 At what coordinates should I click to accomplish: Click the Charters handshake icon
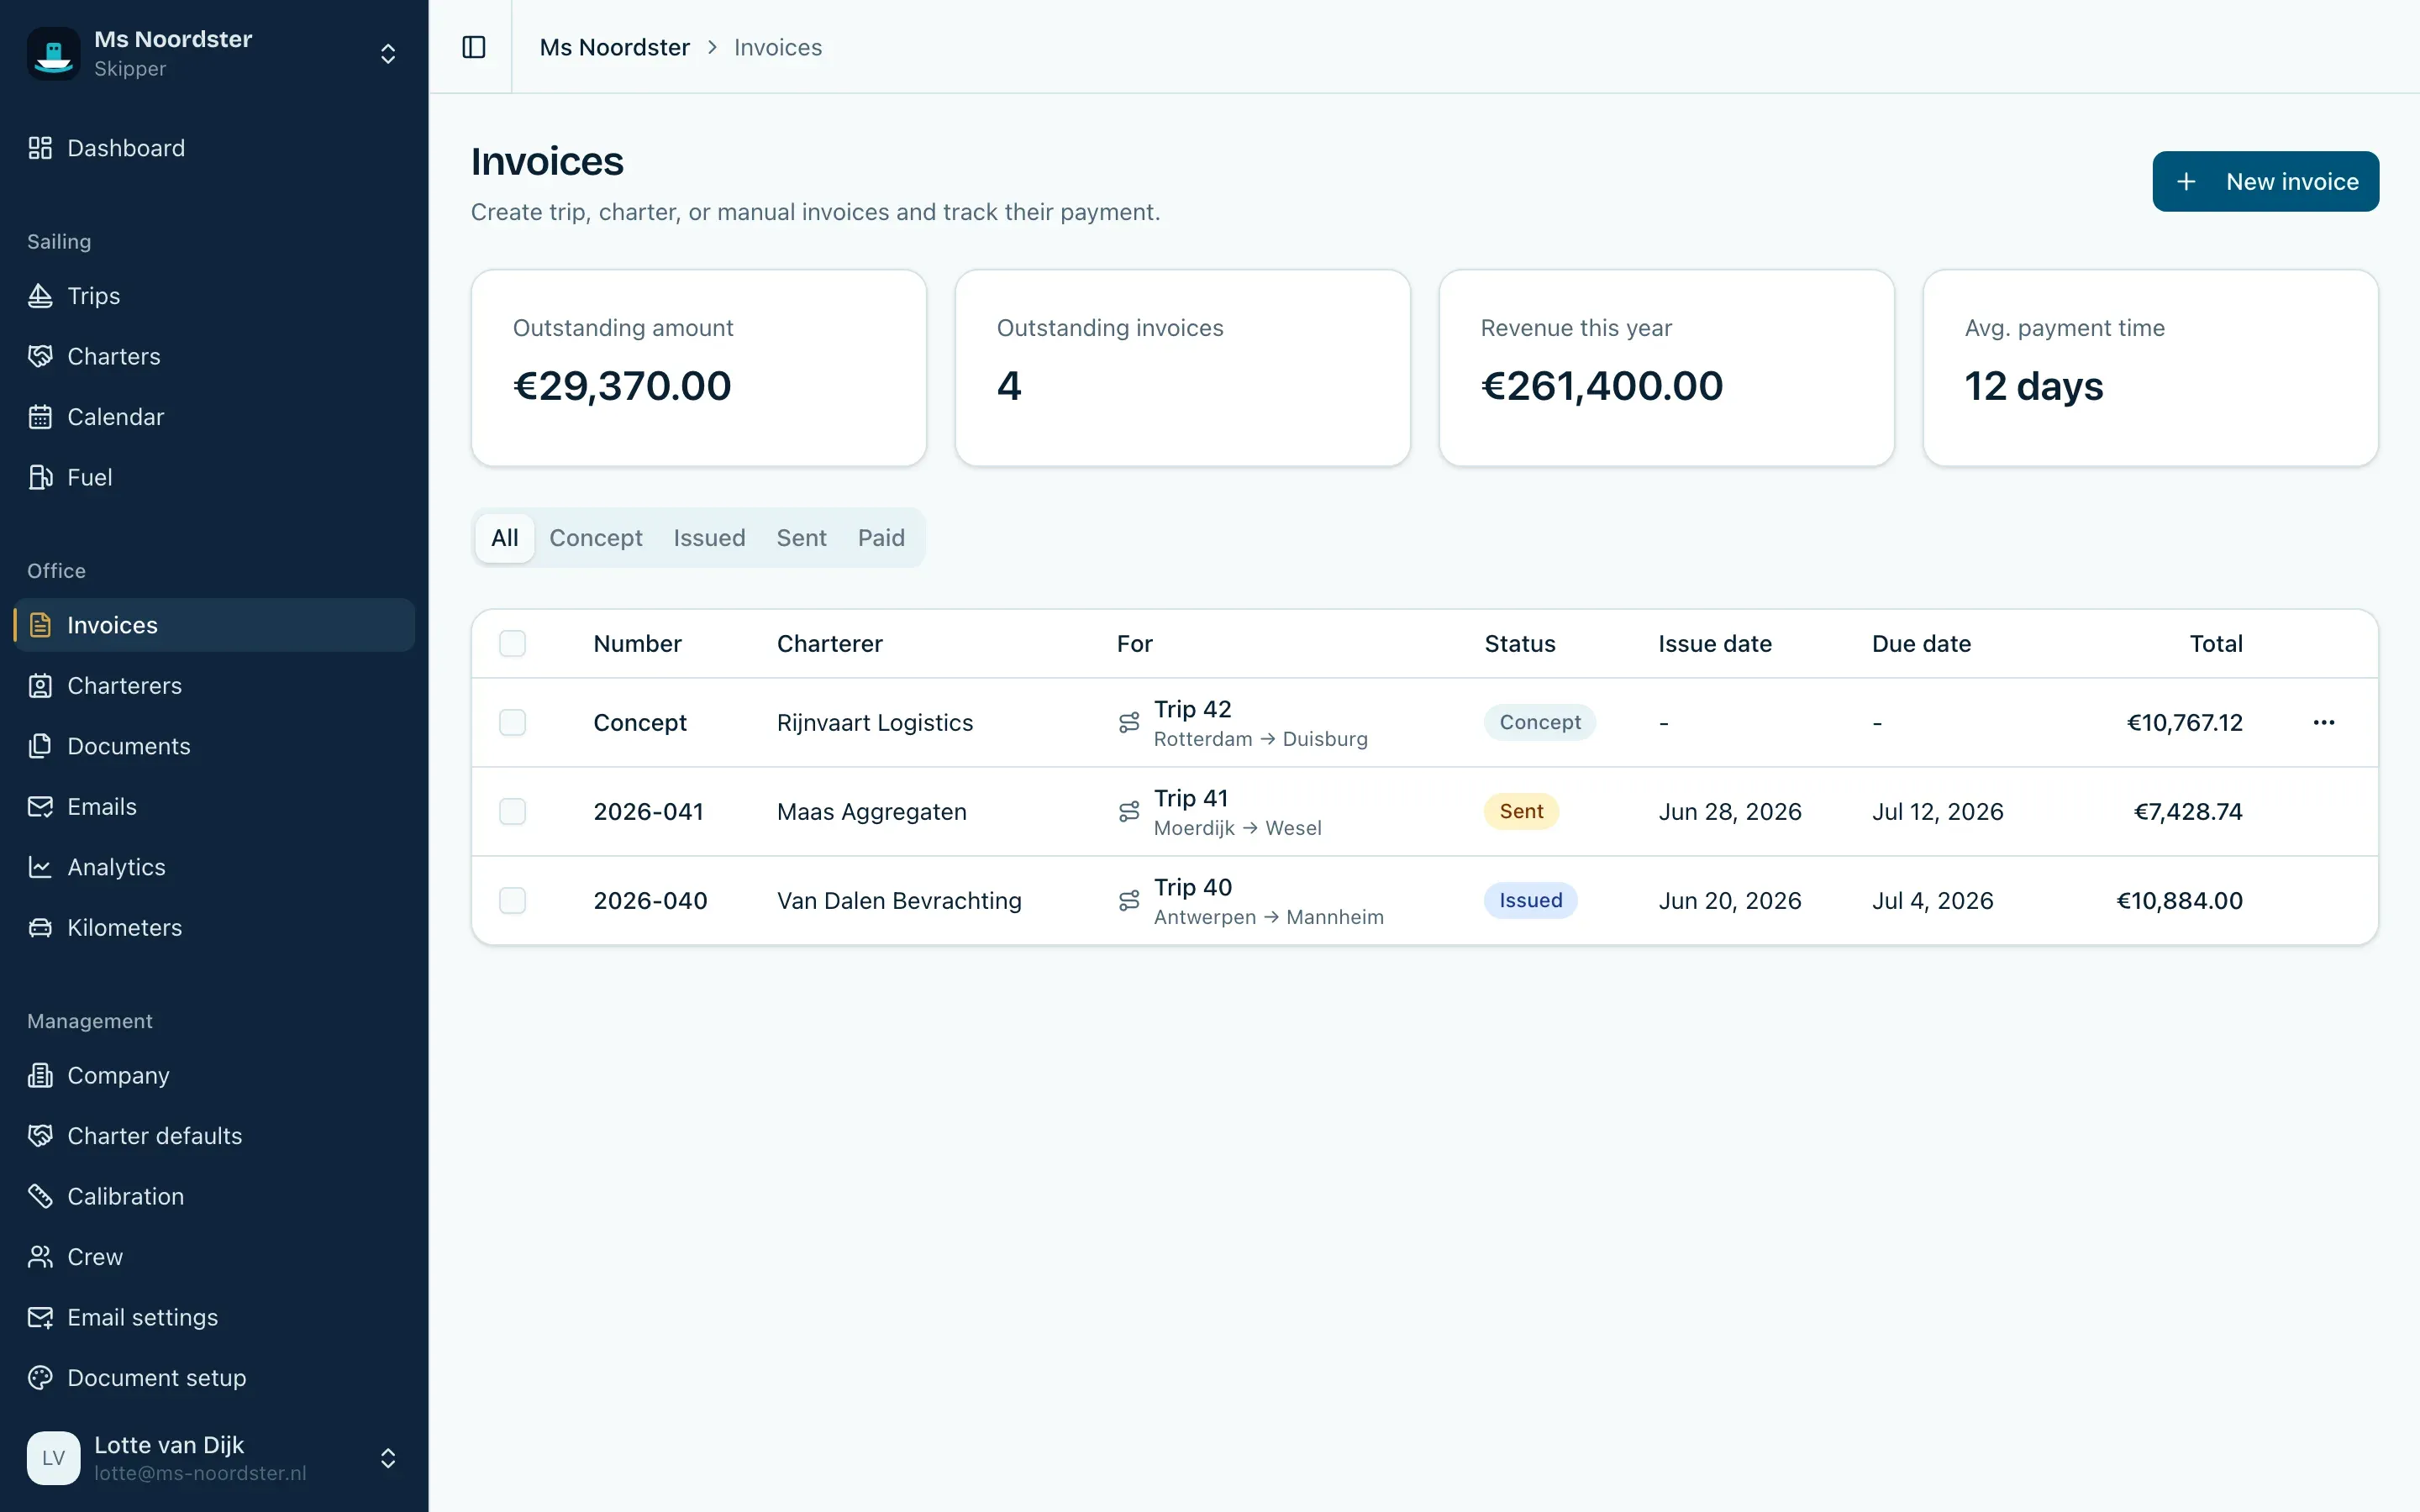click(40, 356)
